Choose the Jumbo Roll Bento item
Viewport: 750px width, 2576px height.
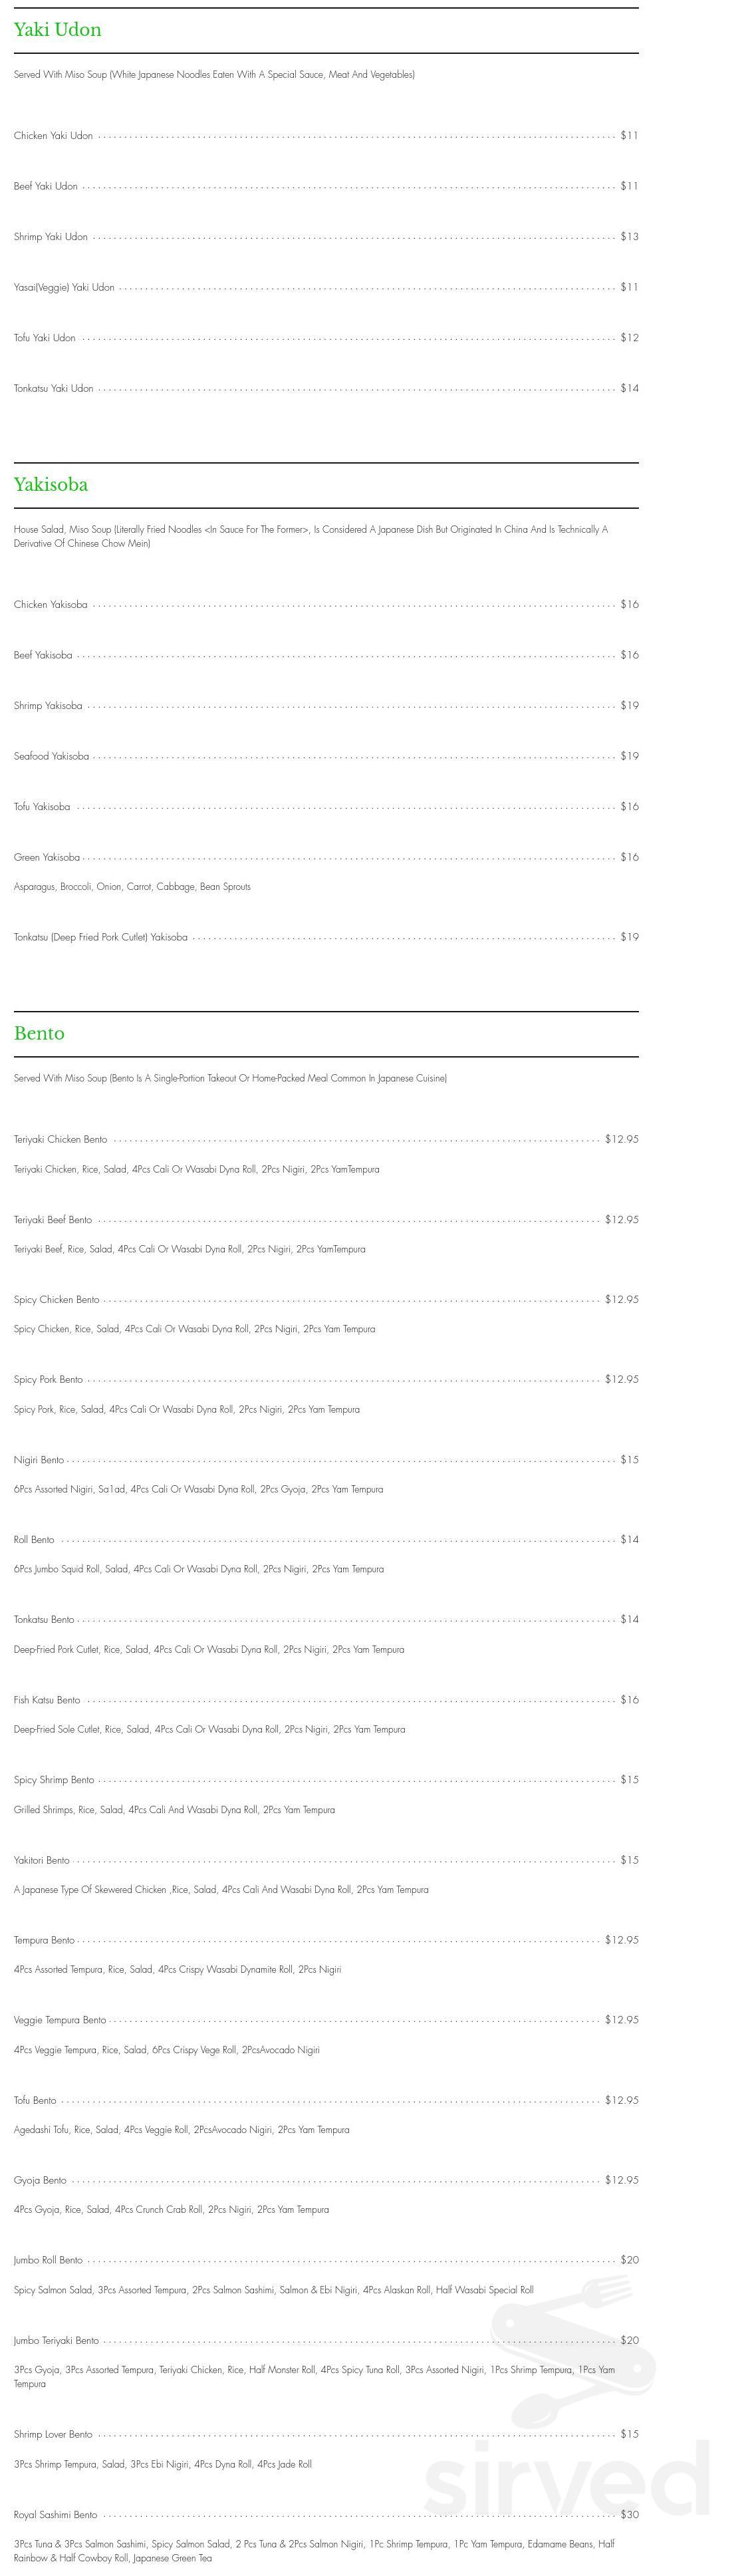coord(48,2260)
